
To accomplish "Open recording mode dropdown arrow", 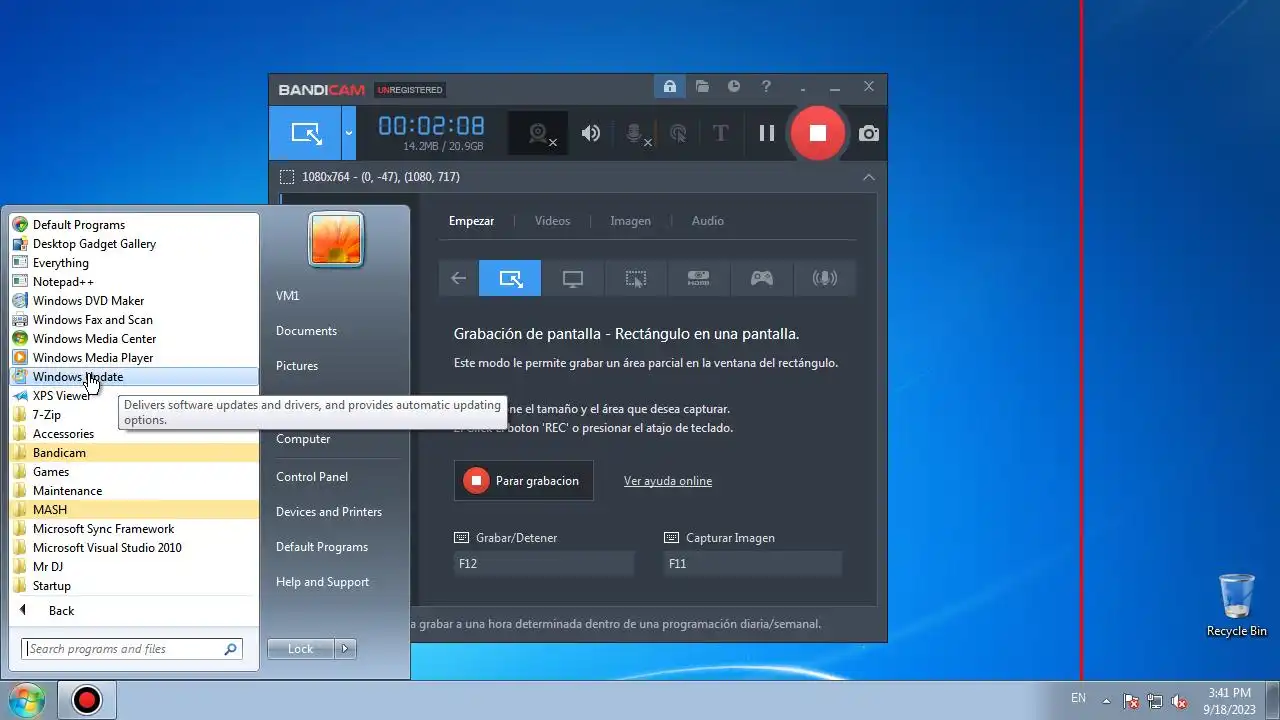I will 349,133.
